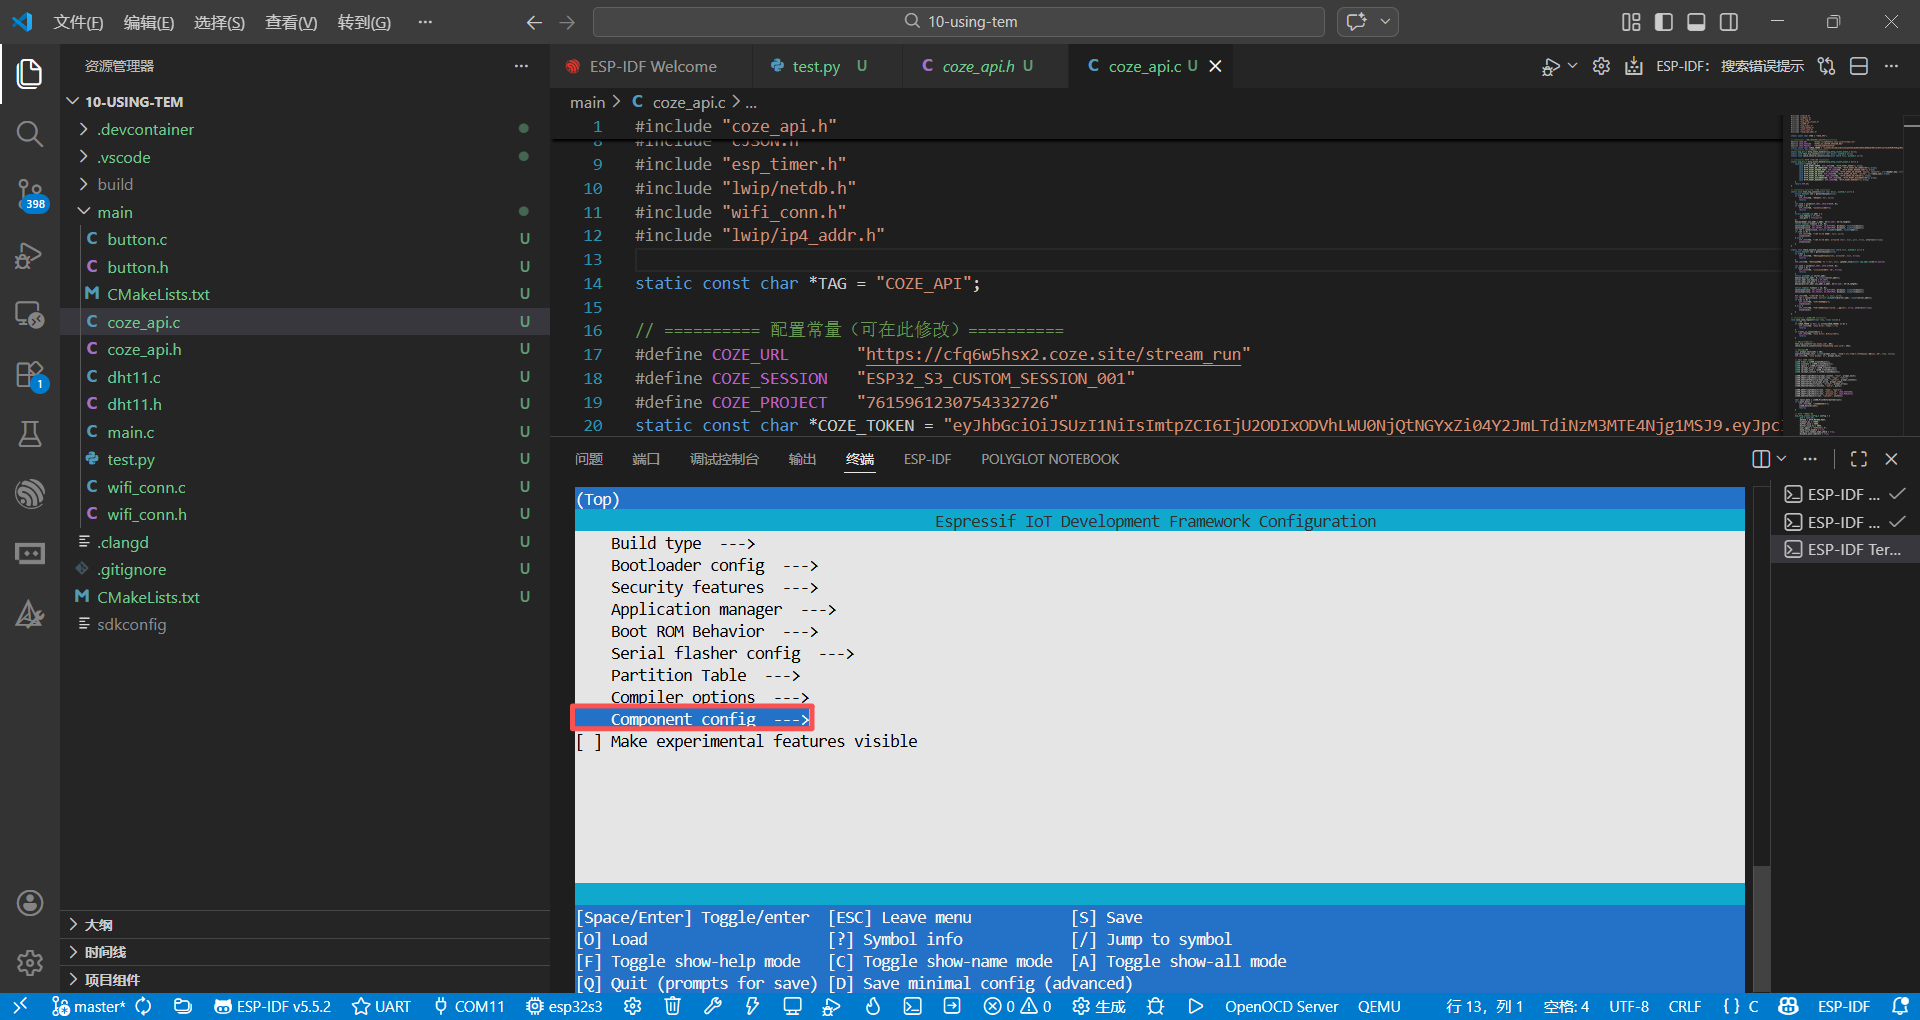Open Run and Debug view
Image resolution: width=1920 pixels, height=1020 pixels.
coord(29,256)
